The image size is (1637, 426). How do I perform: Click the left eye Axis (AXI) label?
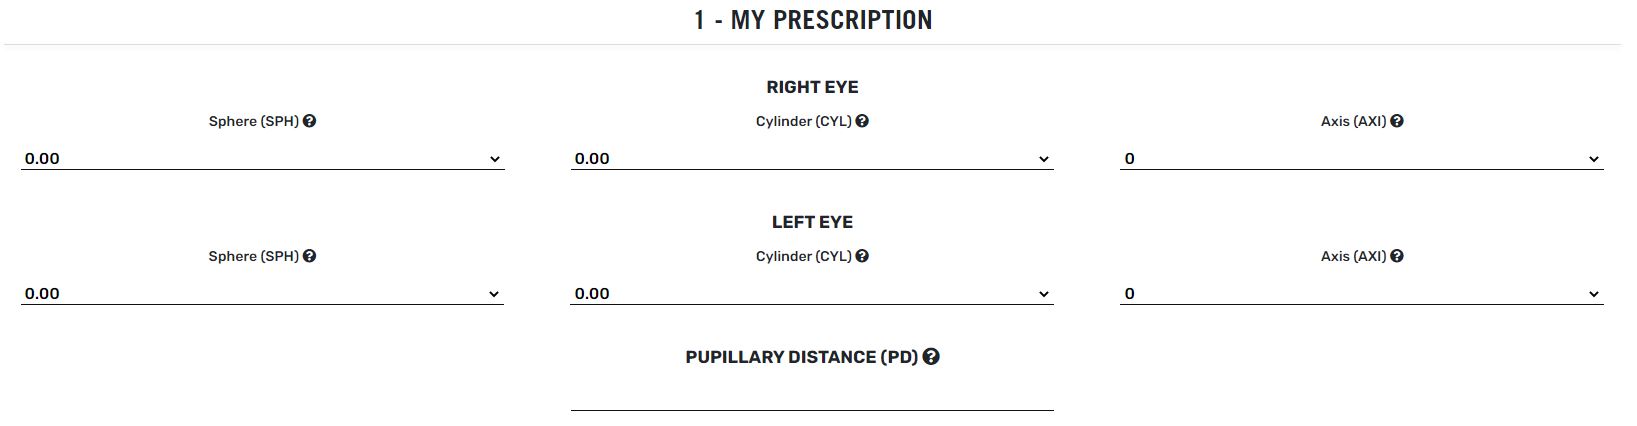[1354, 256]
